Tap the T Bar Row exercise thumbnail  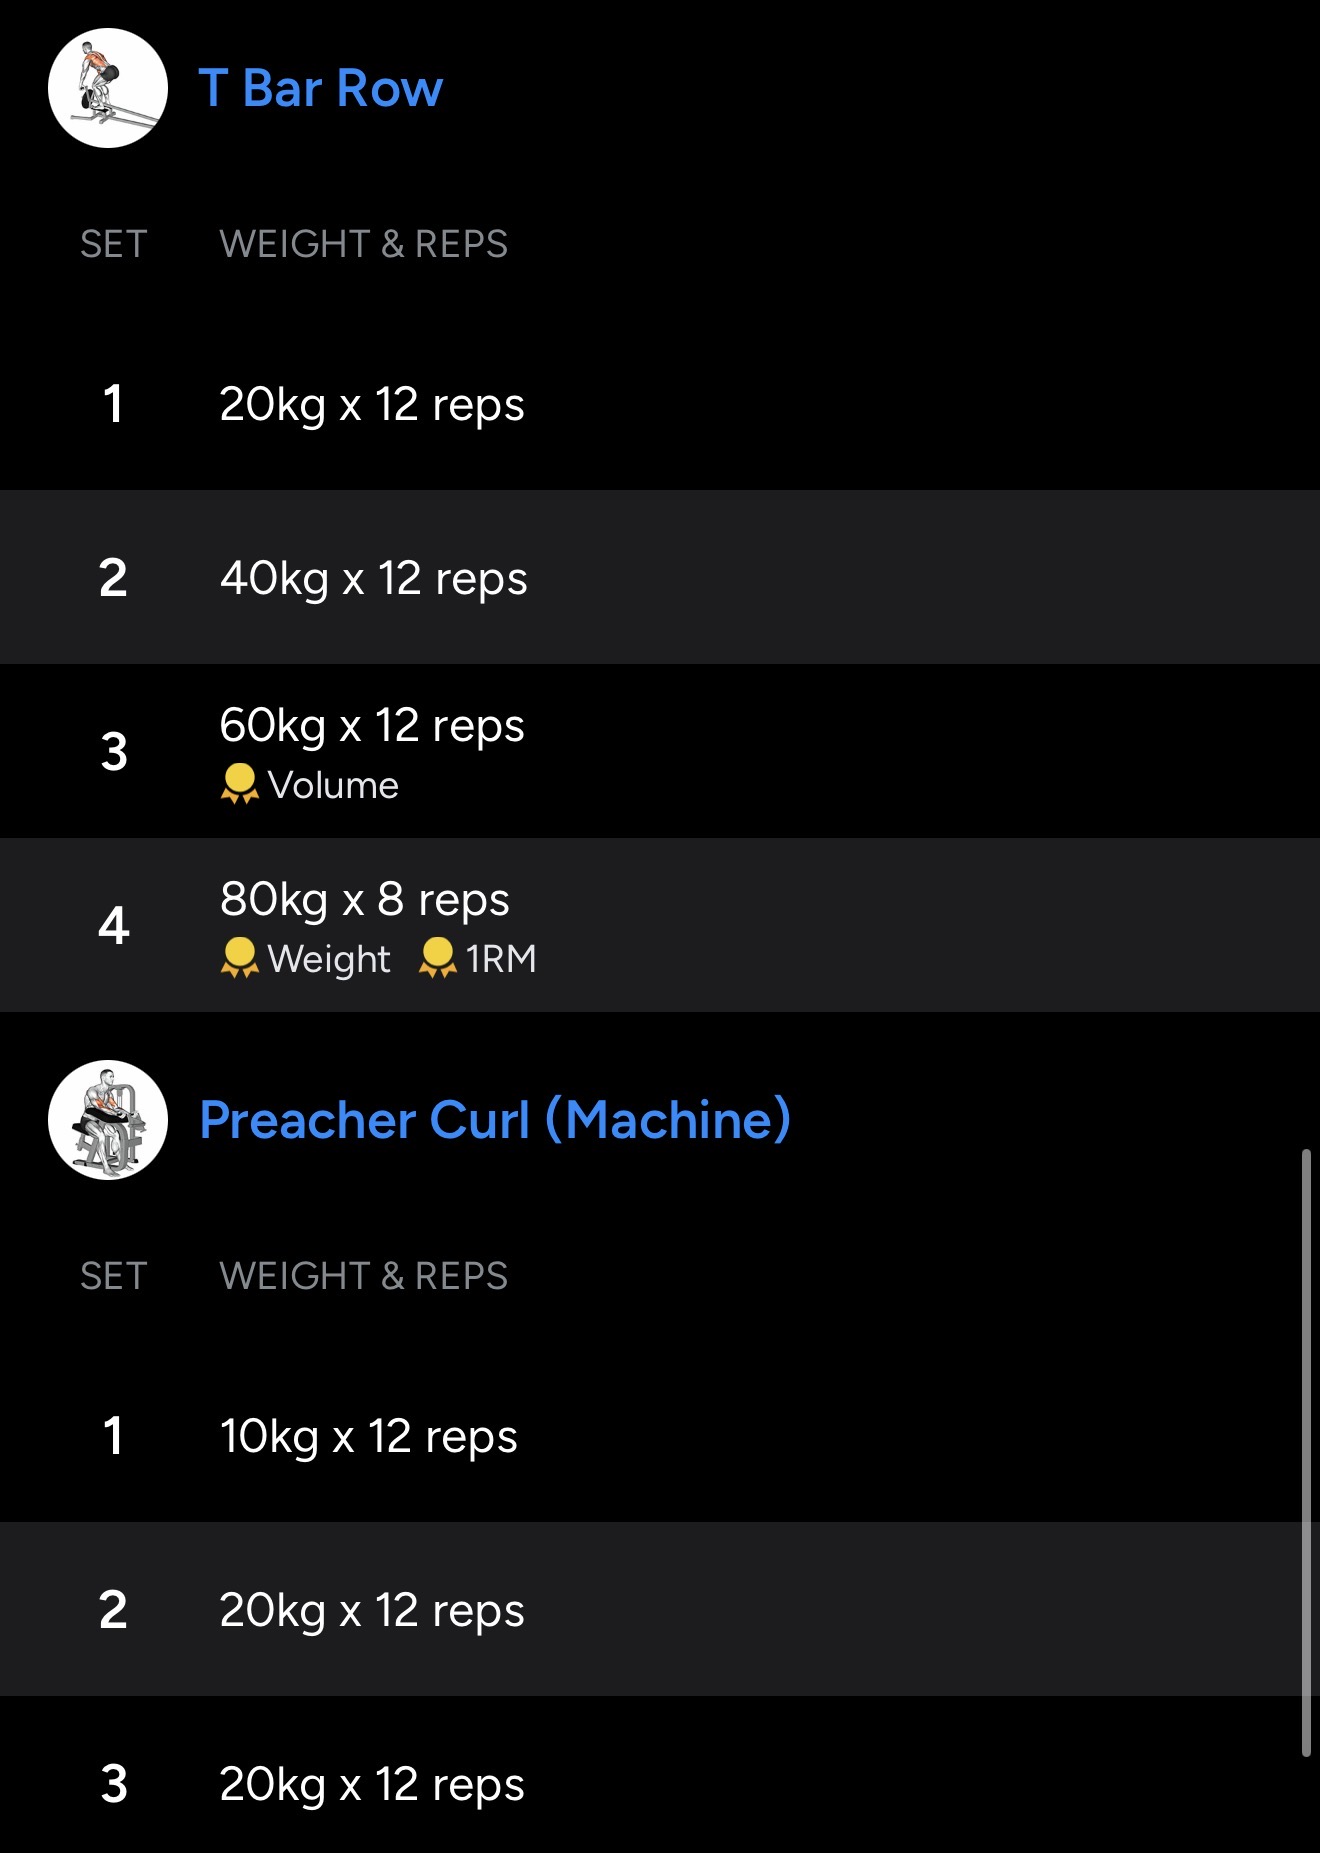coord(108,88)
